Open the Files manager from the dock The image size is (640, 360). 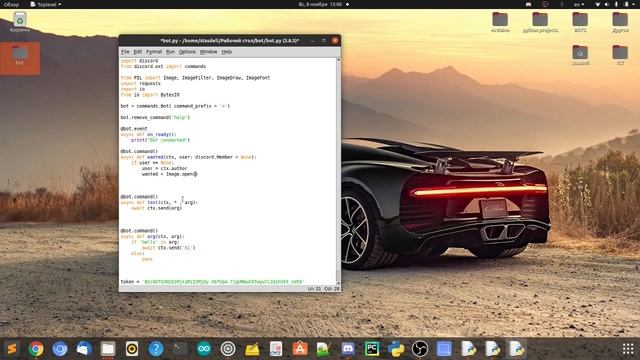tap(108, 349)
